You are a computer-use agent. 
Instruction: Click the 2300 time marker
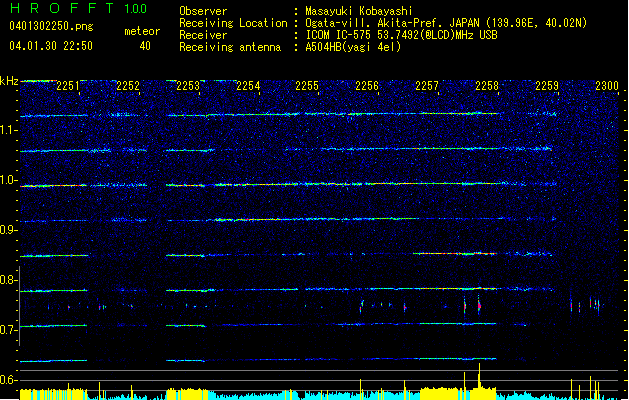[x=607, y=86]
